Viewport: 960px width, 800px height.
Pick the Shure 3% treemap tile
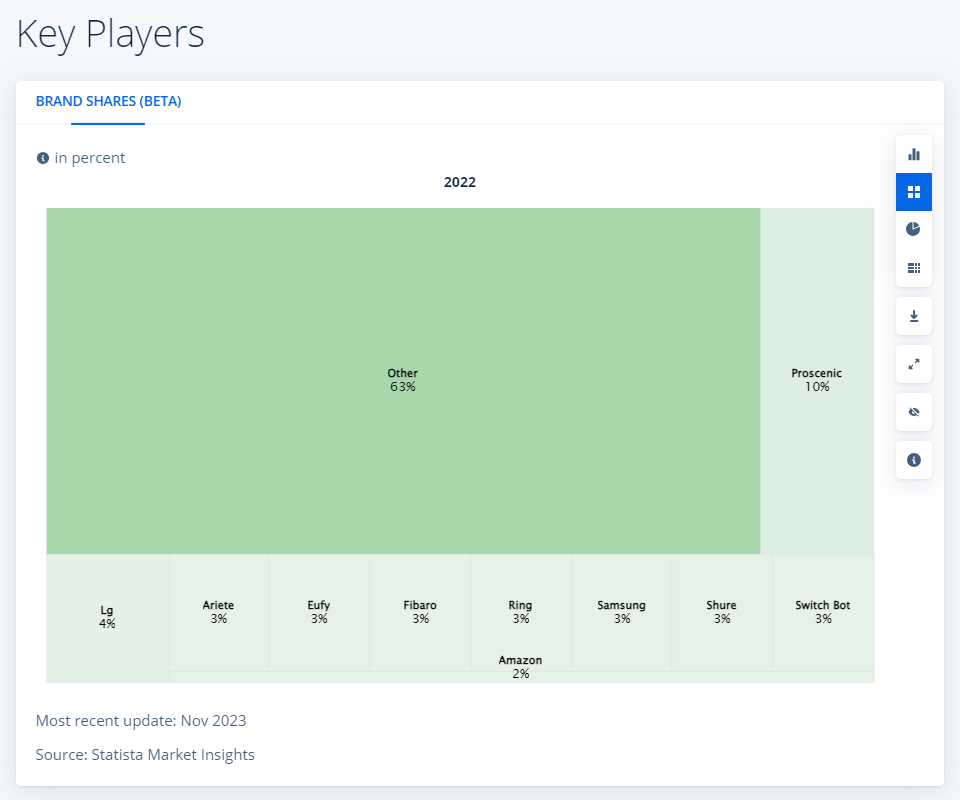pos(722,612)
